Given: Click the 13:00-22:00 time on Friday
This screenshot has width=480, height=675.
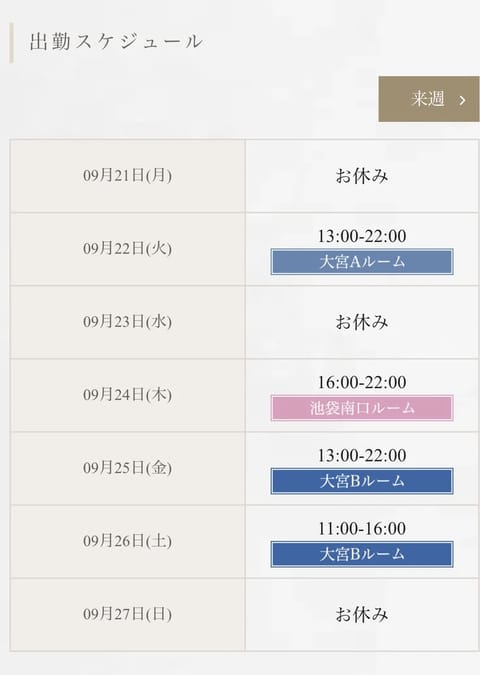Looking at the screenshot, I should (362, 456).
